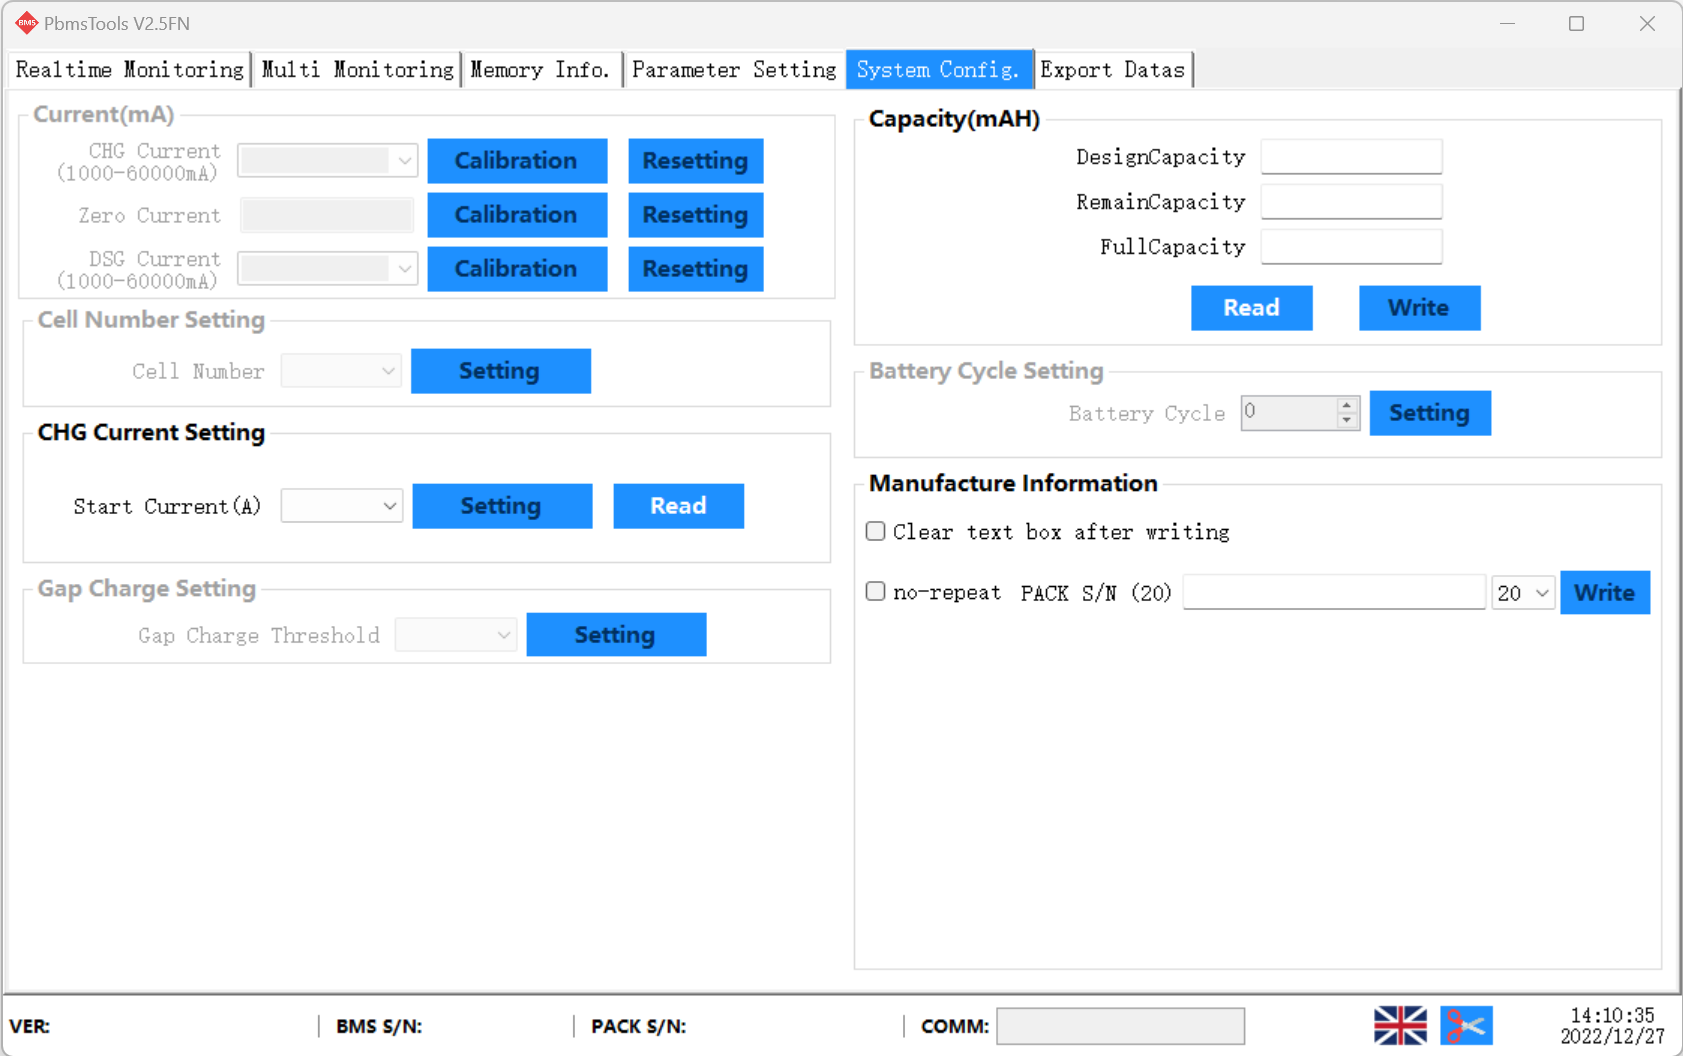This screenshot has width=1683, height=1056.
Task: Check the no-repeat PACK S/N option
Action: coord(875,591)
